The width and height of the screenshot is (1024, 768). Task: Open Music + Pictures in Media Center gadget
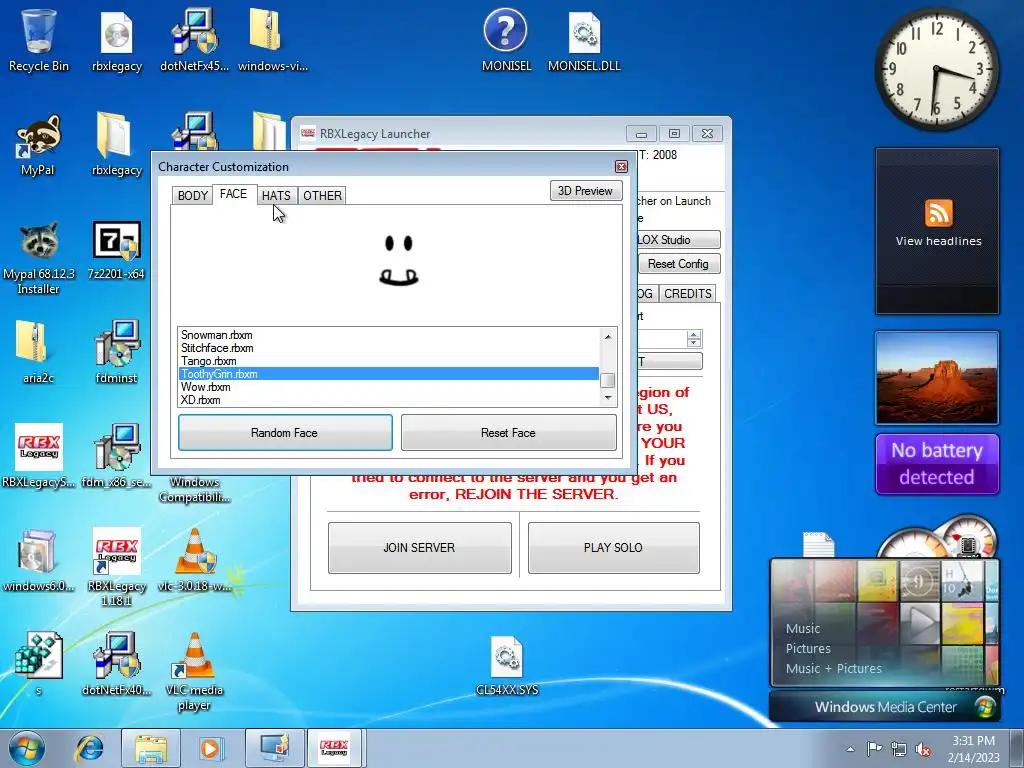(833, 669)
